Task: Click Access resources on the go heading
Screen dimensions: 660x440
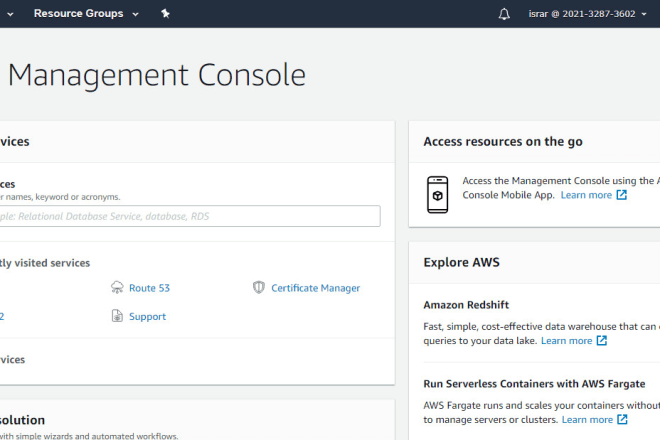Action: [x=503, y=141]
